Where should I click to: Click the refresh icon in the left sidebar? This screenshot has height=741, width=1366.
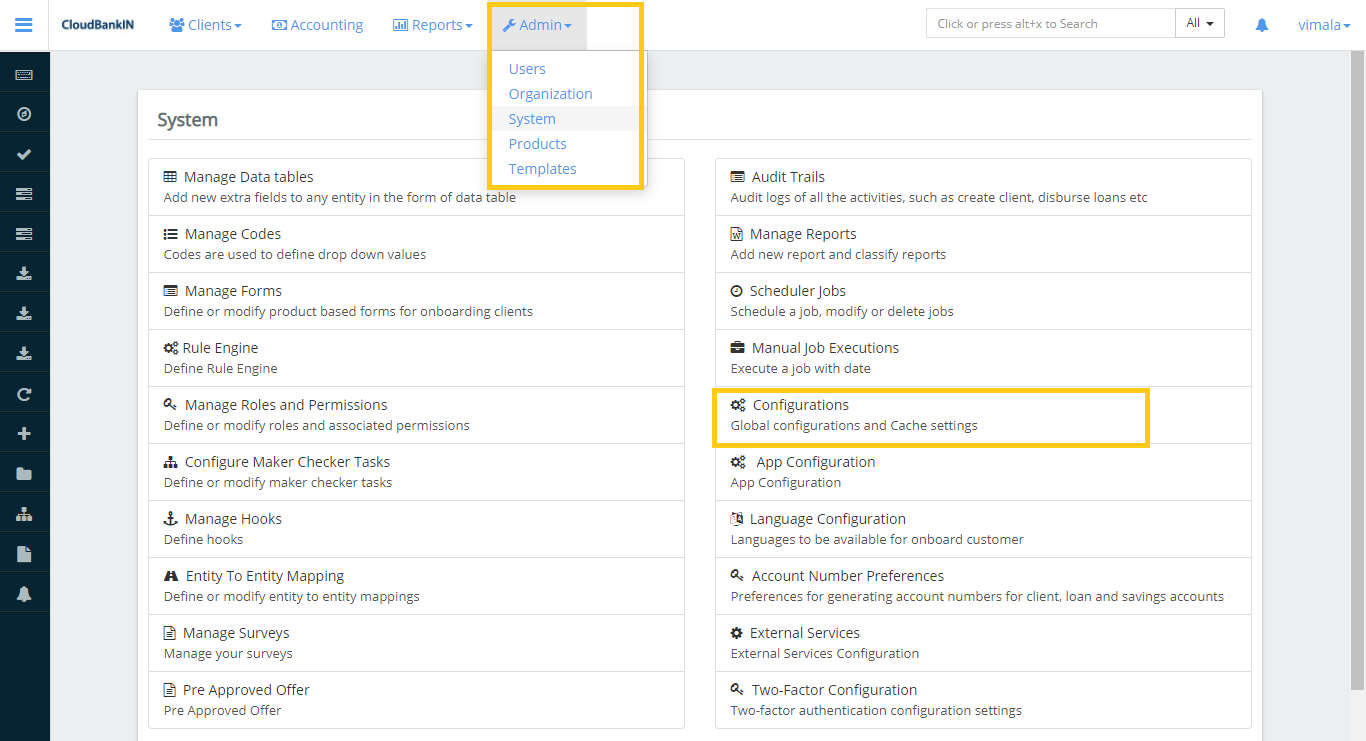24,391
